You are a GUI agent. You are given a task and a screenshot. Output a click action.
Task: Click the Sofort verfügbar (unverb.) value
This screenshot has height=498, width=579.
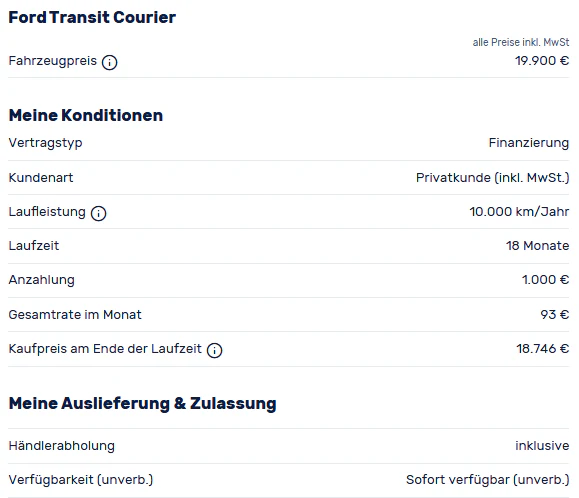click(487, 480)
